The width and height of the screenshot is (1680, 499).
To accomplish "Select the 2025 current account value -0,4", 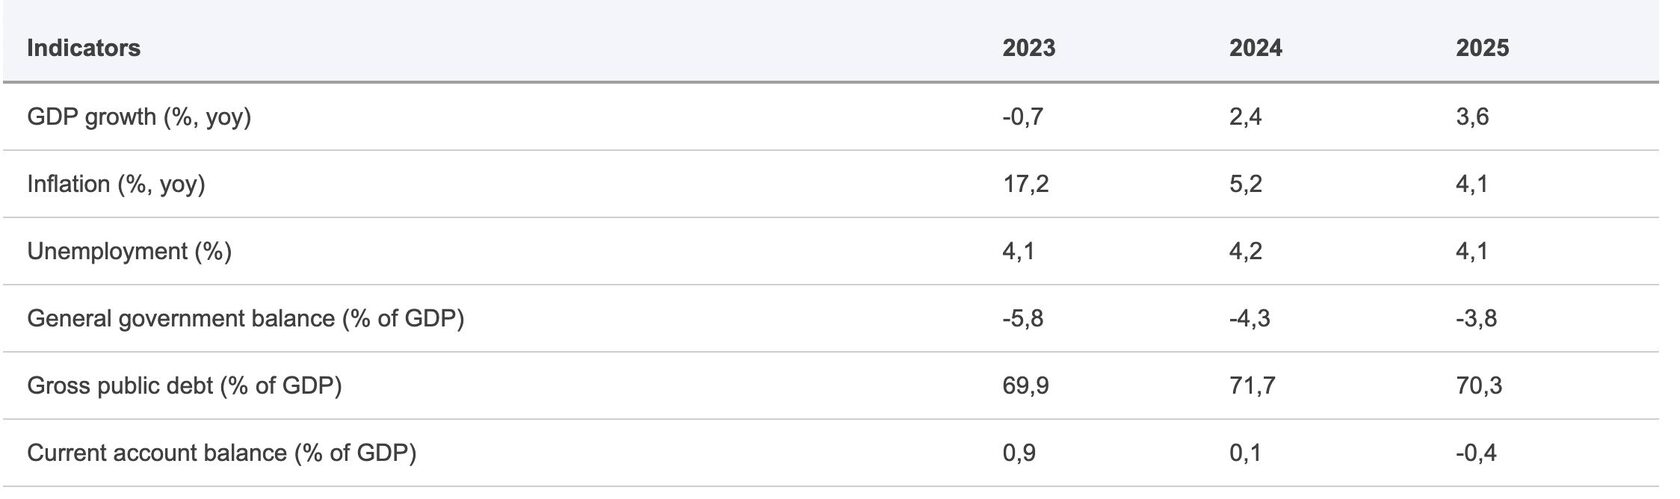I will (x=1476, y=453).
